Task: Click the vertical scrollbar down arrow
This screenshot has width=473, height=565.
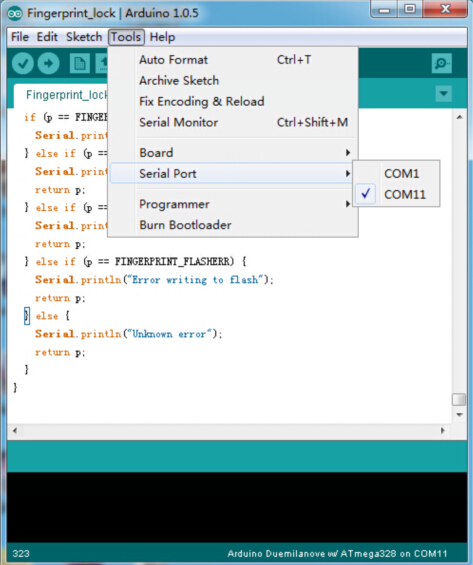Action: pyautogui.click(x=459, y=415)
